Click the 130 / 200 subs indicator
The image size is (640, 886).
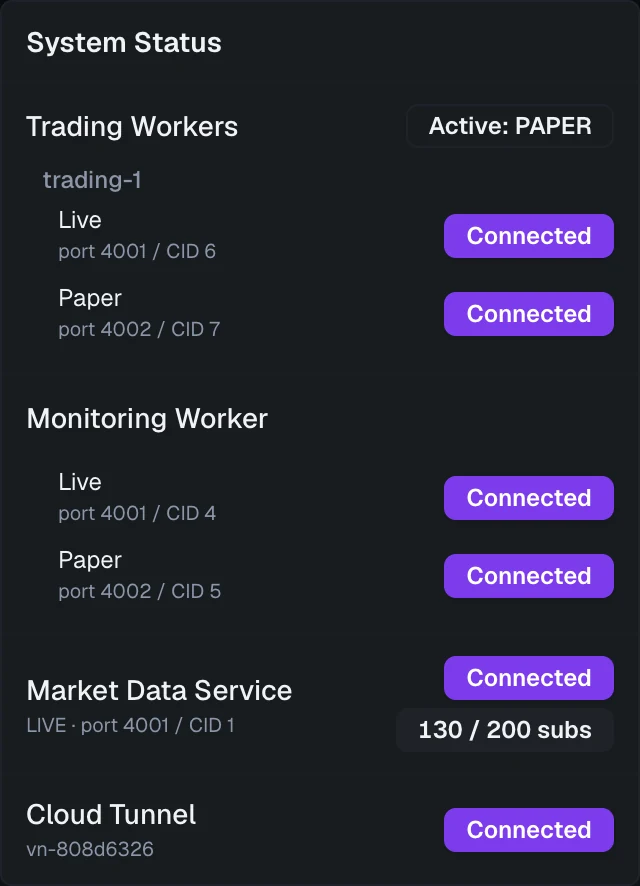coord(504,730)
